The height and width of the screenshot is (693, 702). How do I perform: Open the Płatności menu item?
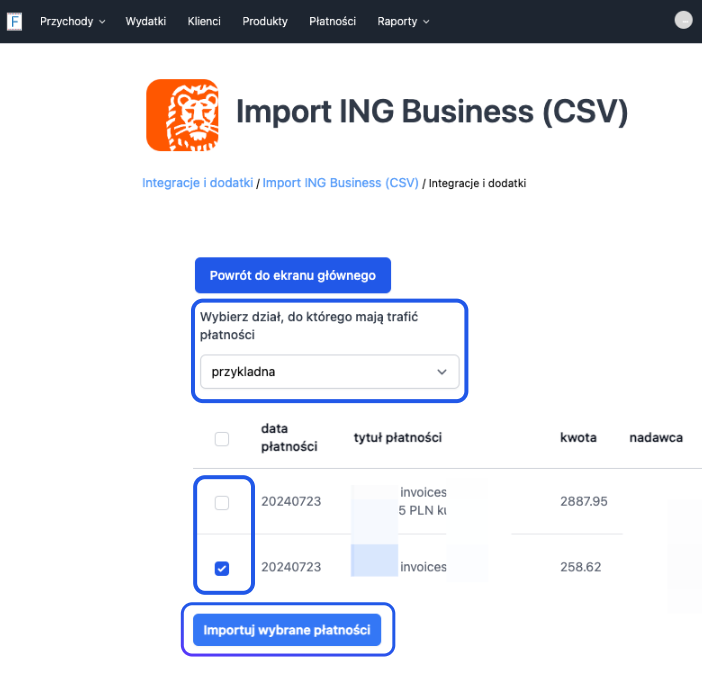tap(332, 21)
